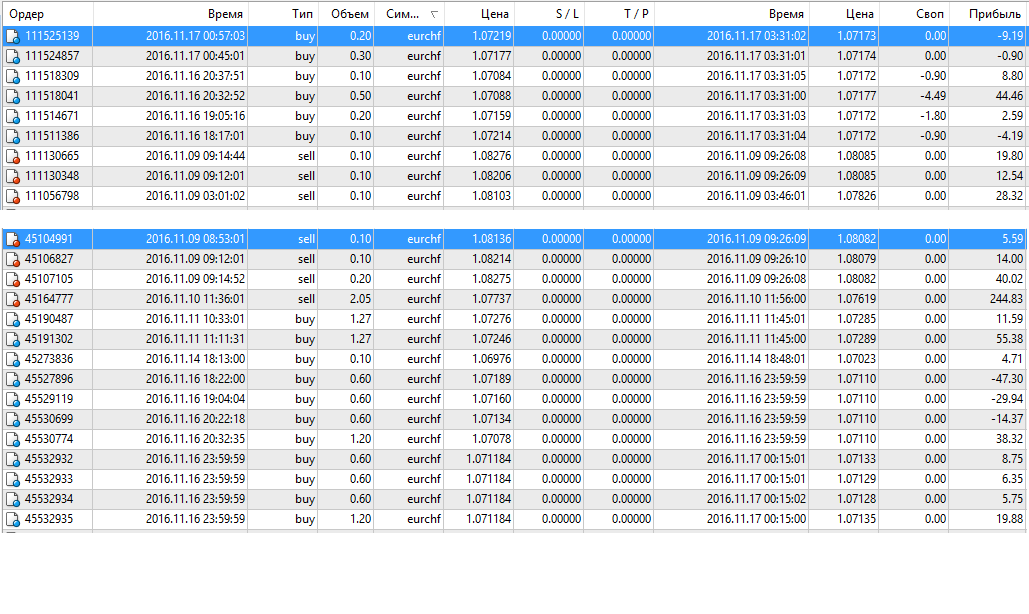This screenshot has height=614, width=1029.
Task: Click the order icon for 45532932
Action: 12,460
